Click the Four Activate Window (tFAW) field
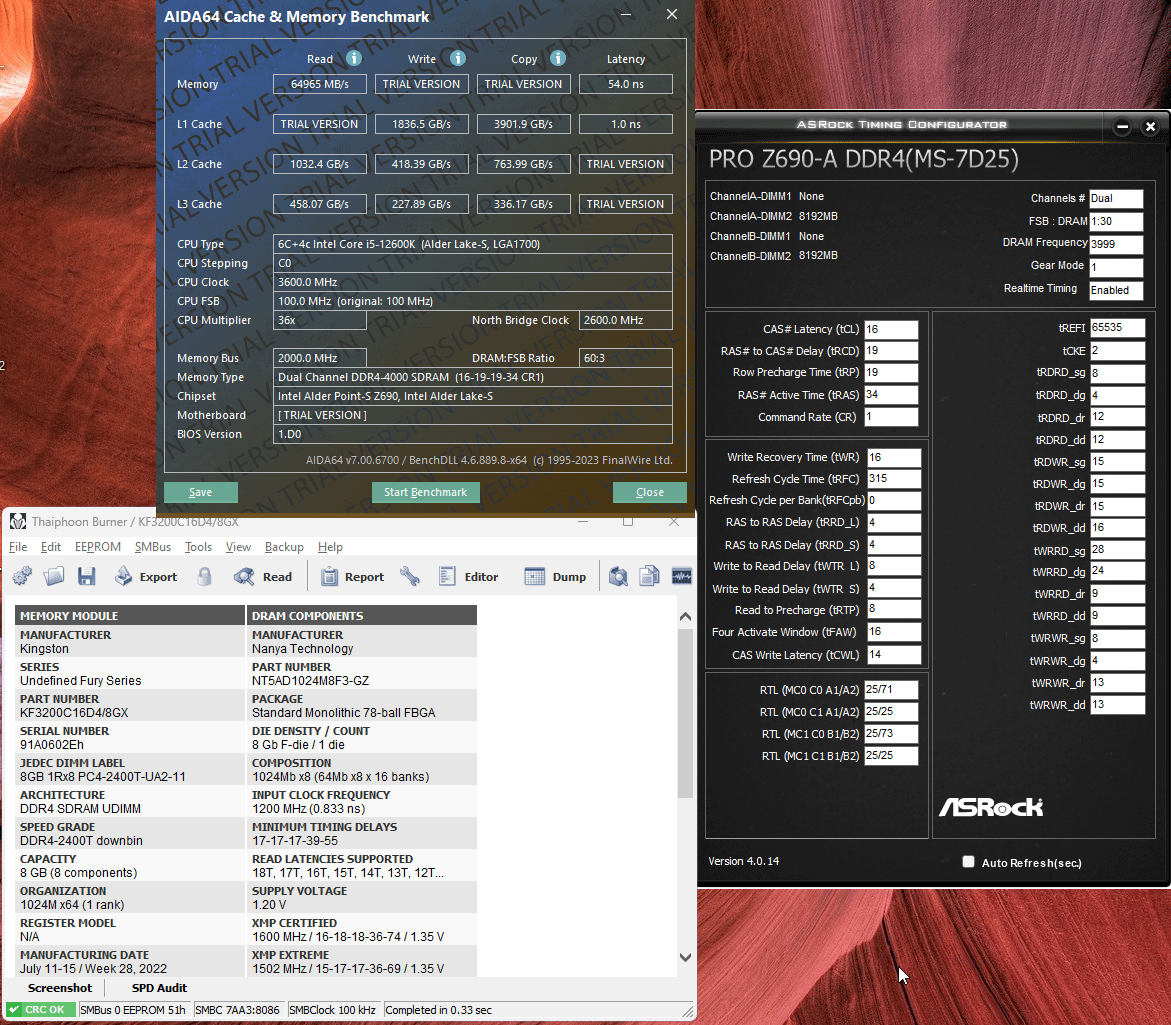1171x1025 pixels. click(894, 632)
